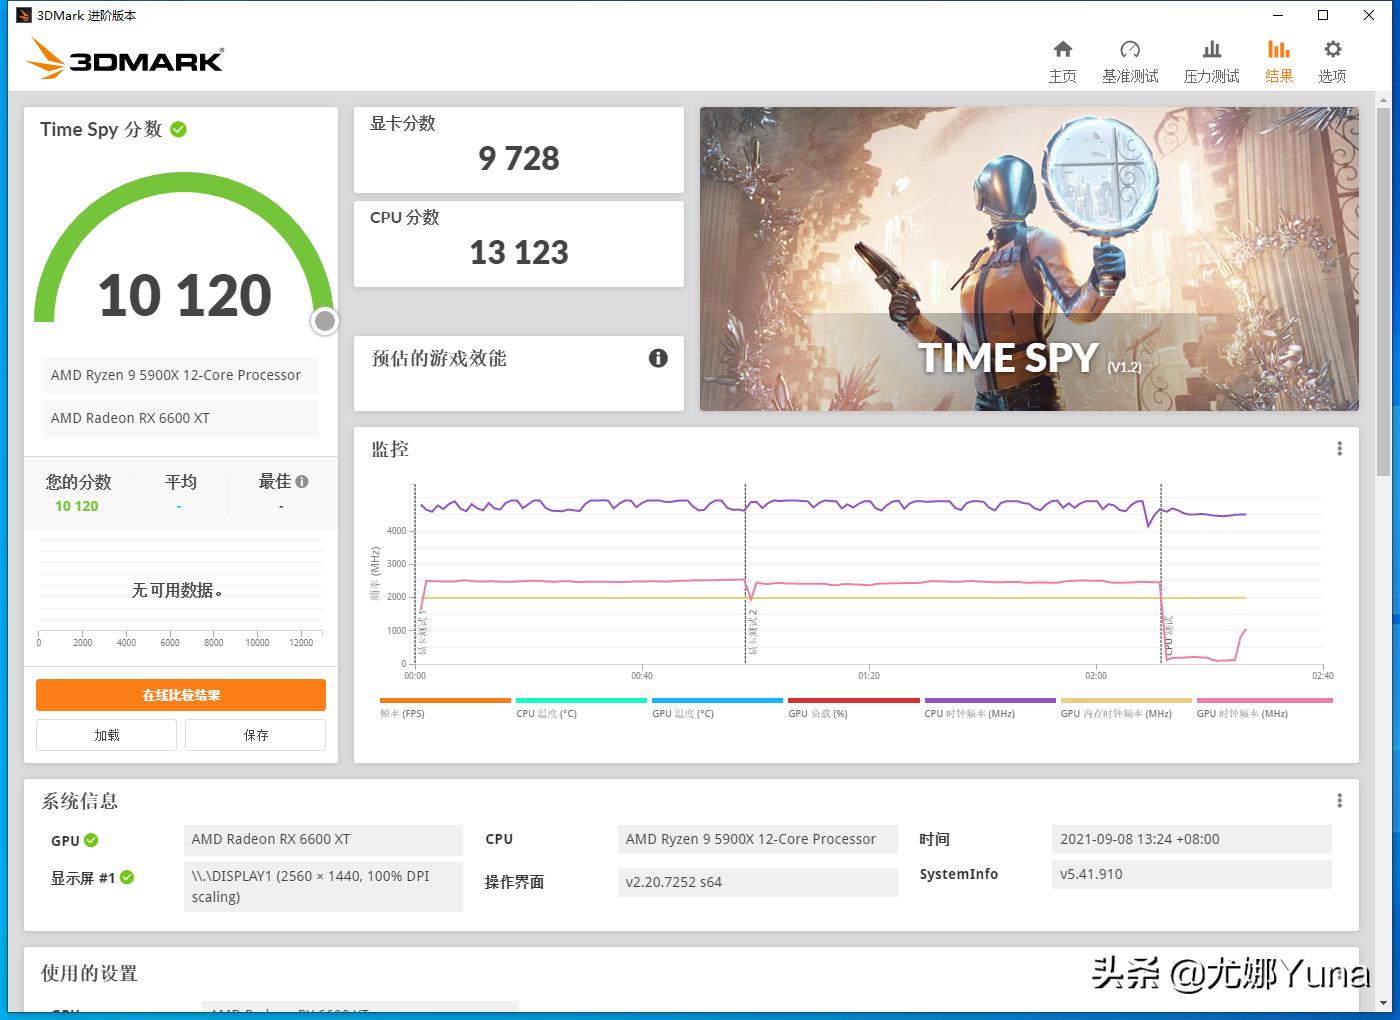The height and width of the screenshot is (1020, 1400).
Task: Click the checkmark beside 显示屏 #1
Action: [x=126, y=877]
